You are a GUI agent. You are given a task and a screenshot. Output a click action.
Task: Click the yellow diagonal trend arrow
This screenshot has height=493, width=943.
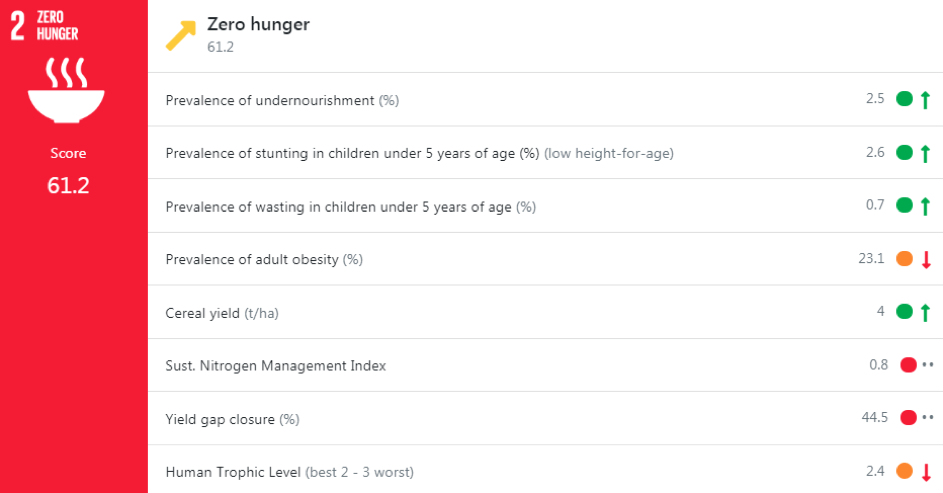pyautogui.click(x=182, y=34)
